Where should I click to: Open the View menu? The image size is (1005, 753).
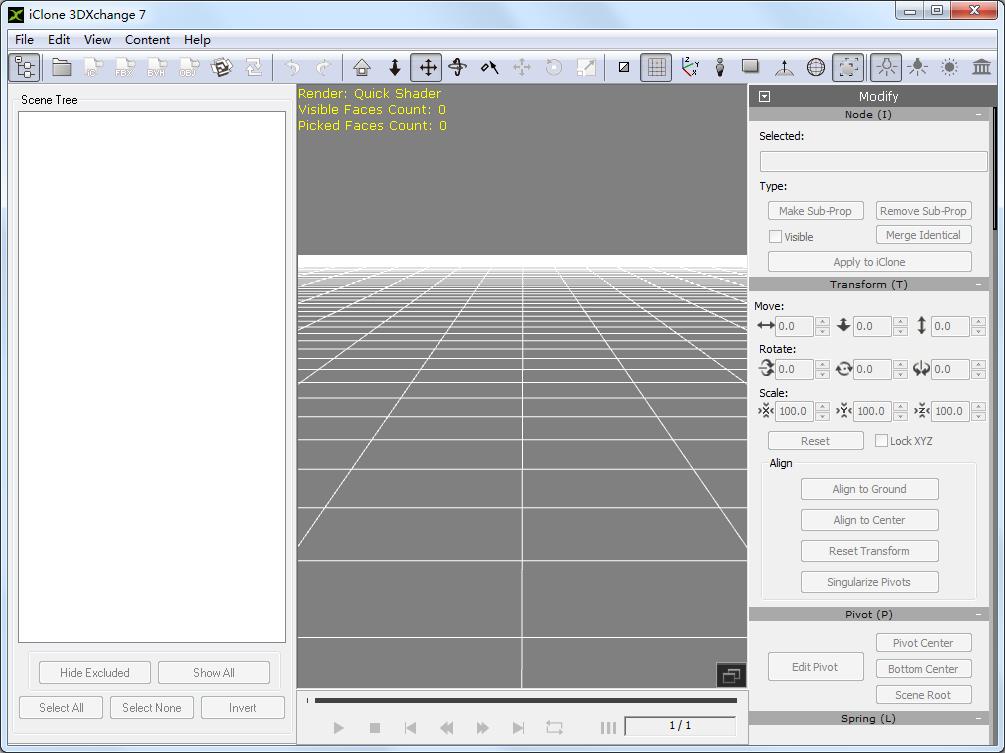97,40
